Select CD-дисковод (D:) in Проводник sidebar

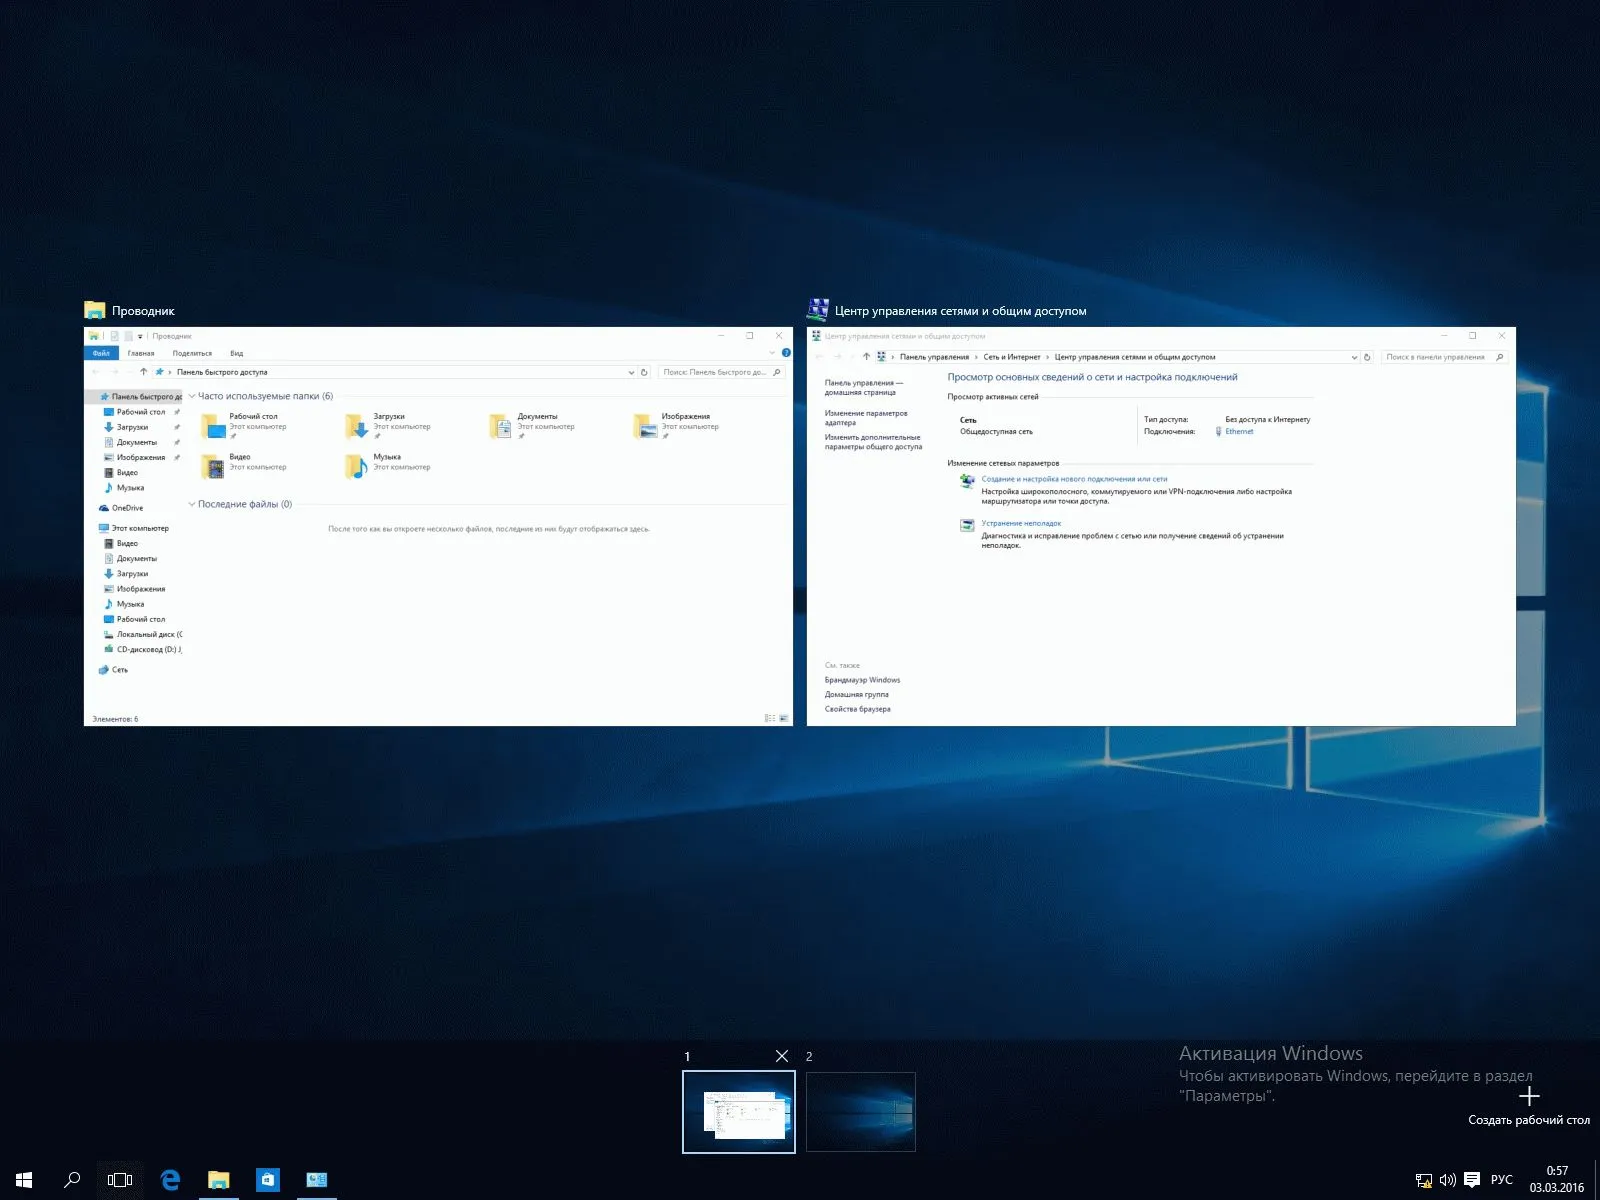[143, 649]
